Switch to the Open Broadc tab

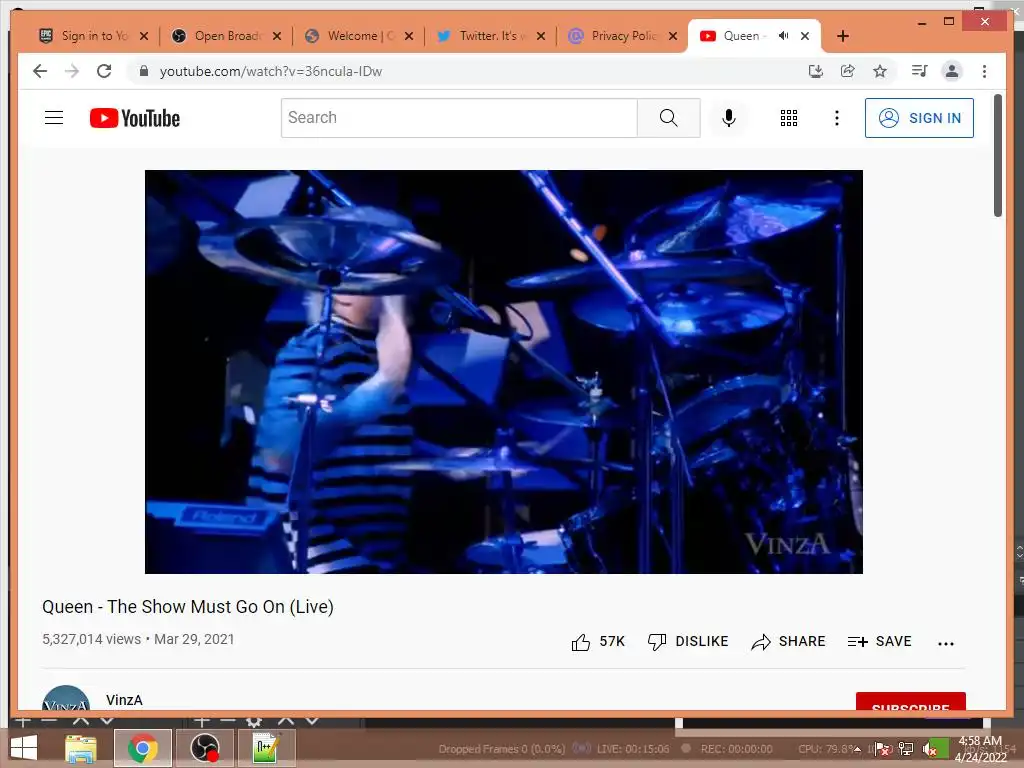(227, 36)
